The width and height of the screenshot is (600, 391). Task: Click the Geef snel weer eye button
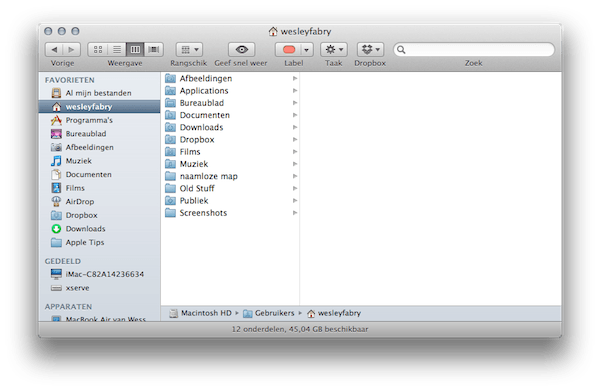coord(241,49)
